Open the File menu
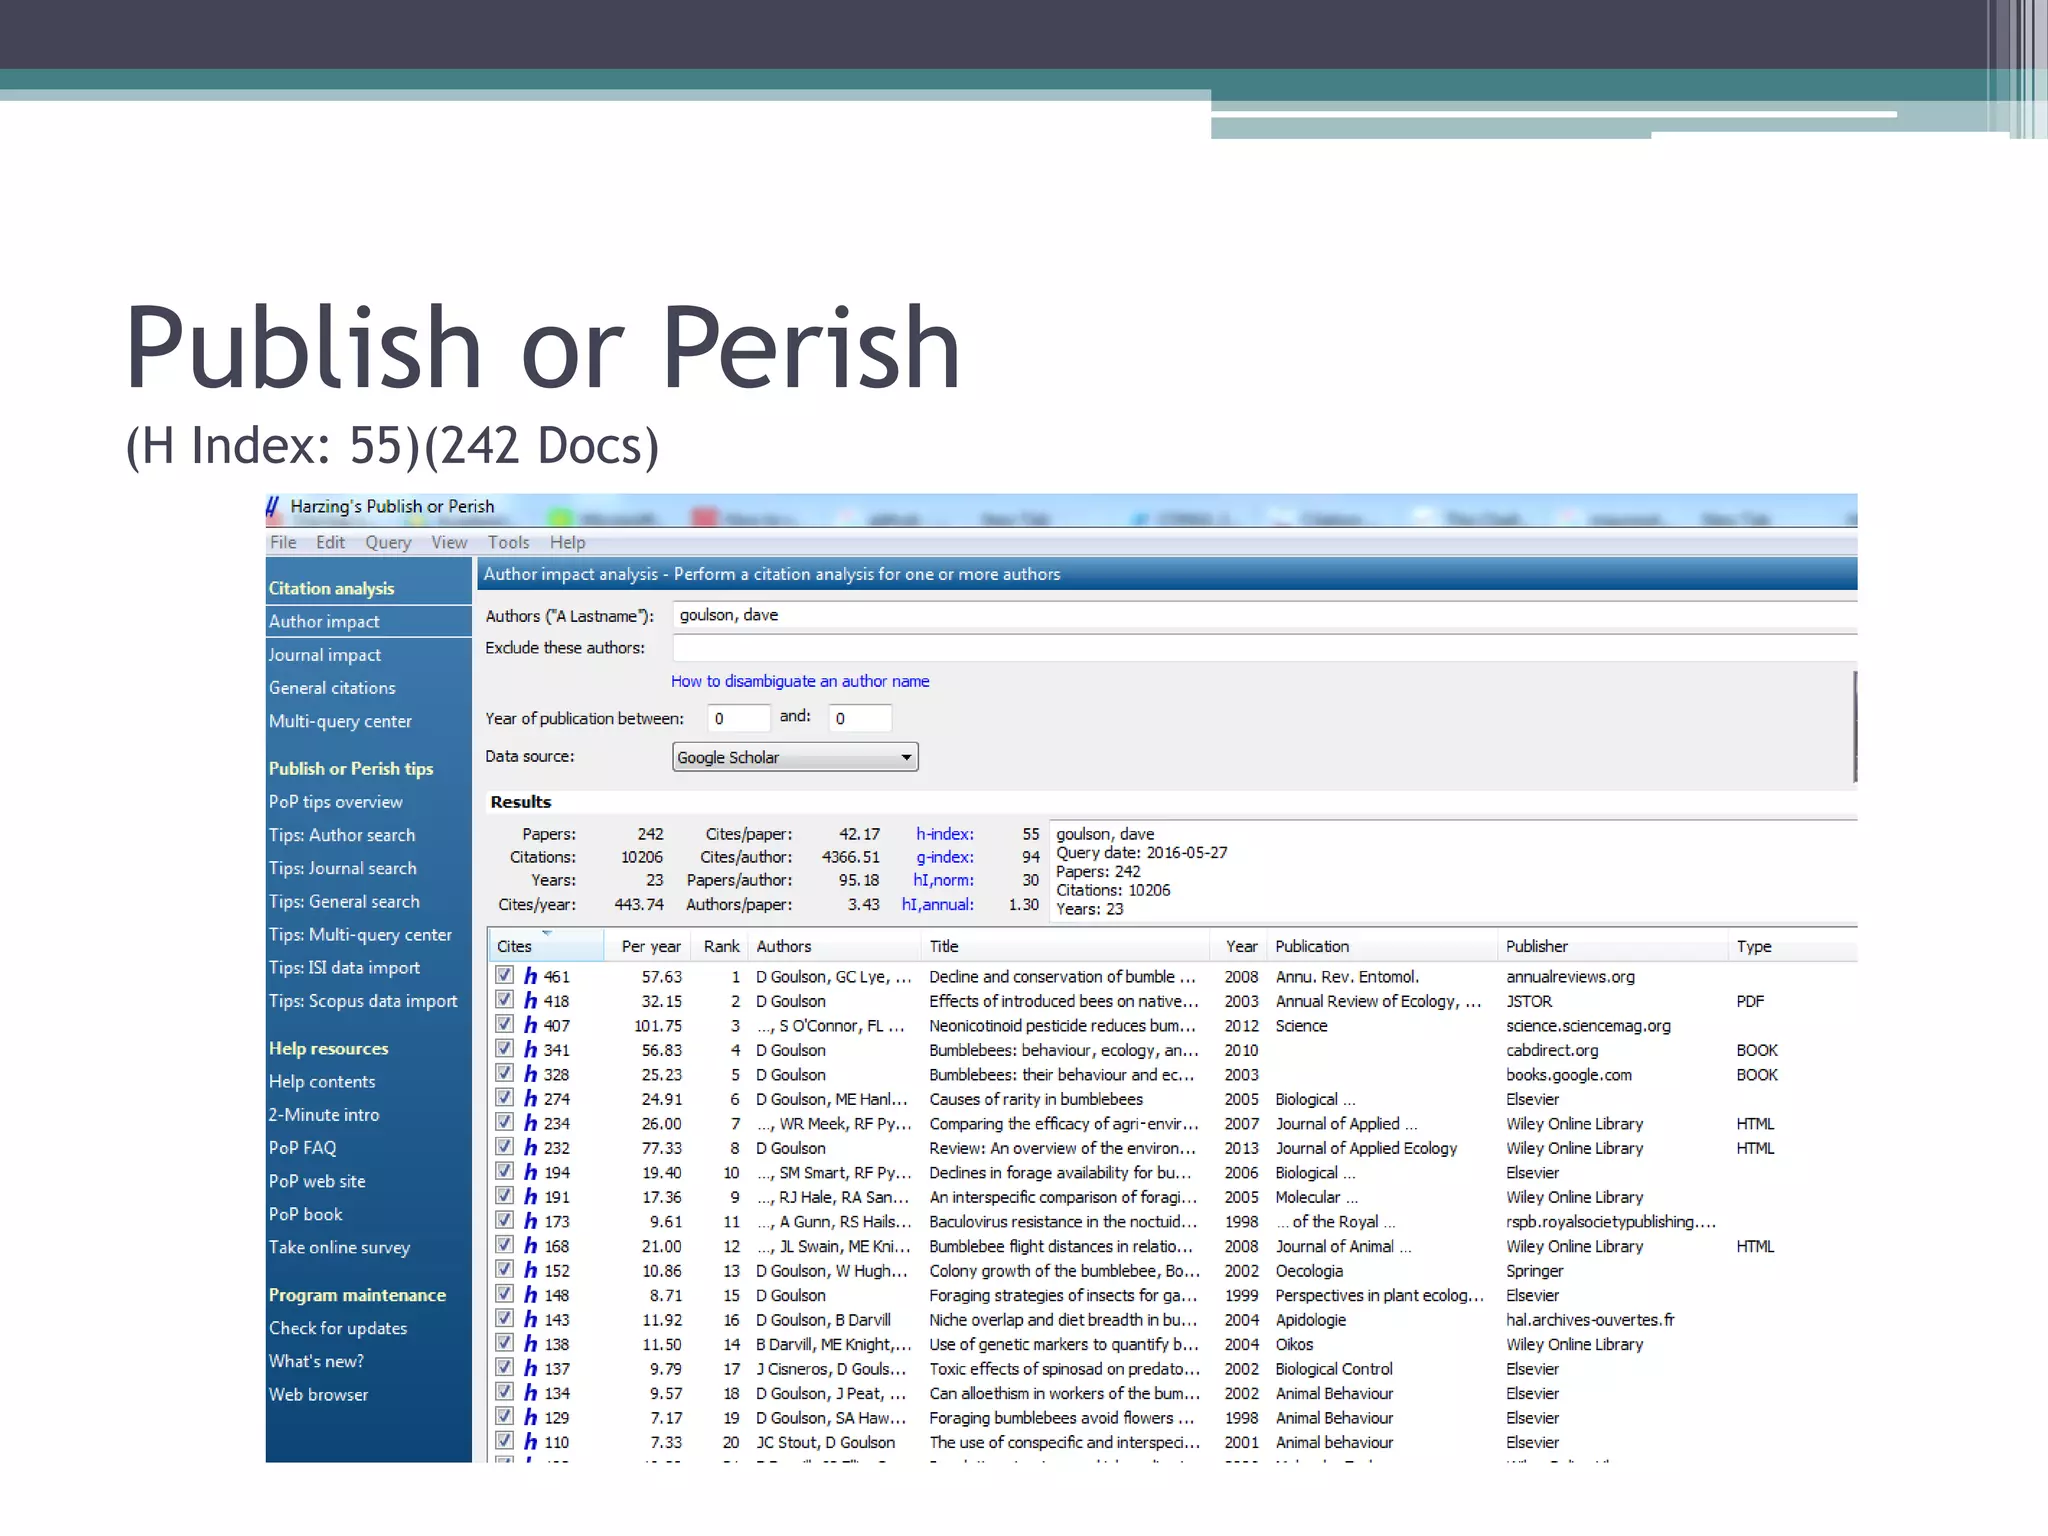This screenshot has height=1536, width=2048. point(283,542)
